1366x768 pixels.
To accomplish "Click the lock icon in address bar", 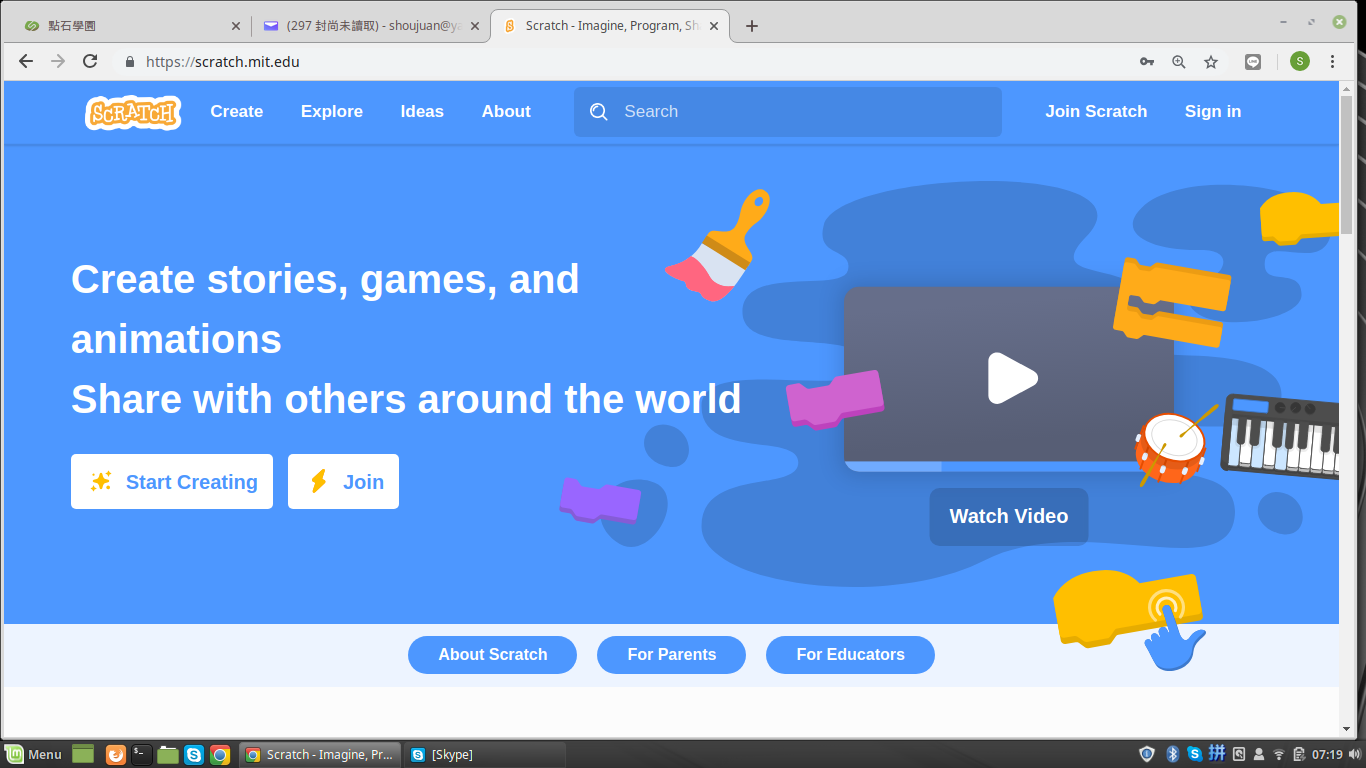I will point(129,62).
